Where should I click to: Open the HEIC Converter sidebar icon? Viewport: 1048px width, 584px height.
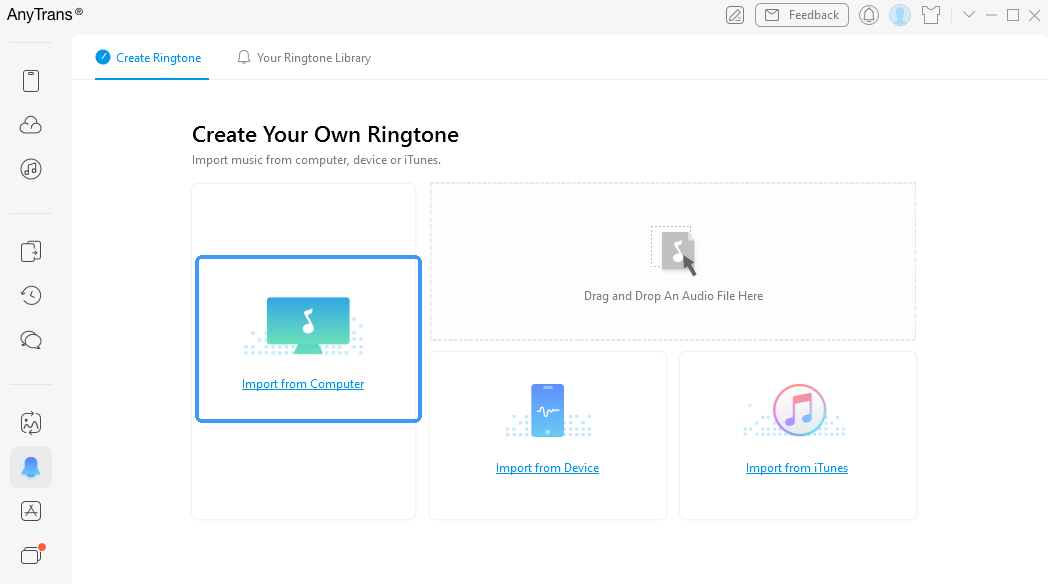point(31,423)
